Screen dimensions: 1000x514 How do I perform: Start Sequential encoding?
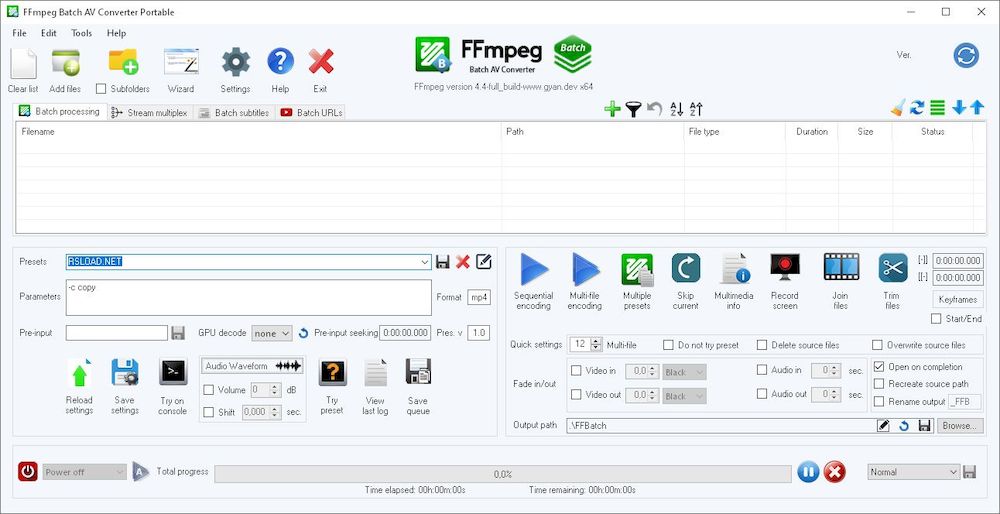pos(534,269)
